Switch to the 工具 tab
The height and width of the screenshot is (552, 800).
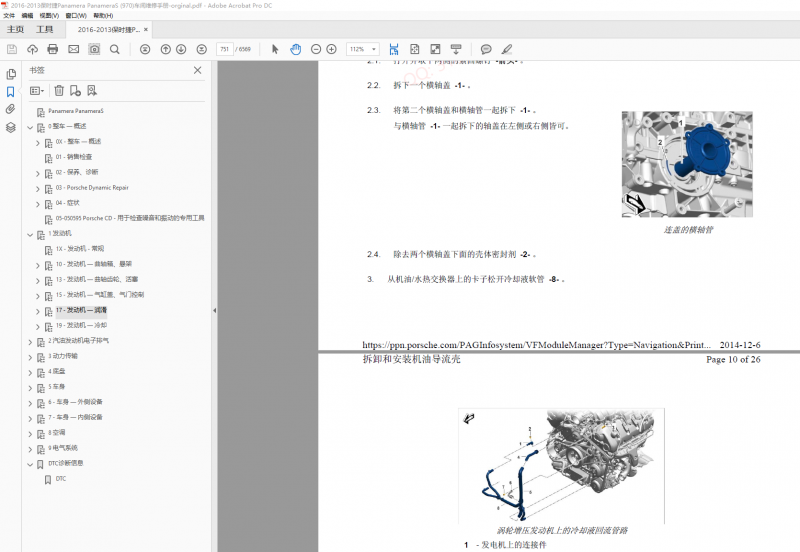[45, 30]
